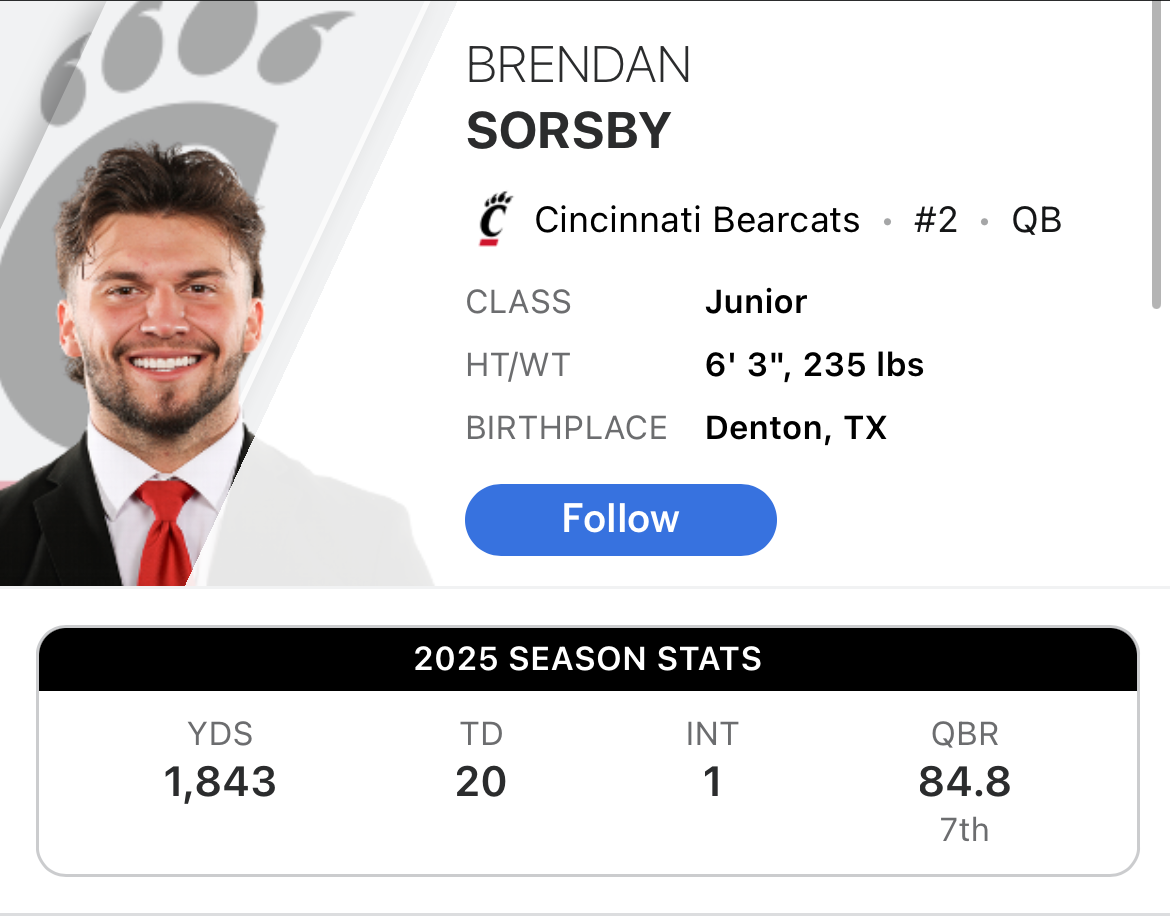
Task: Open the Cincinnati Bearcats team link
Action: click(x=697, y=220)
